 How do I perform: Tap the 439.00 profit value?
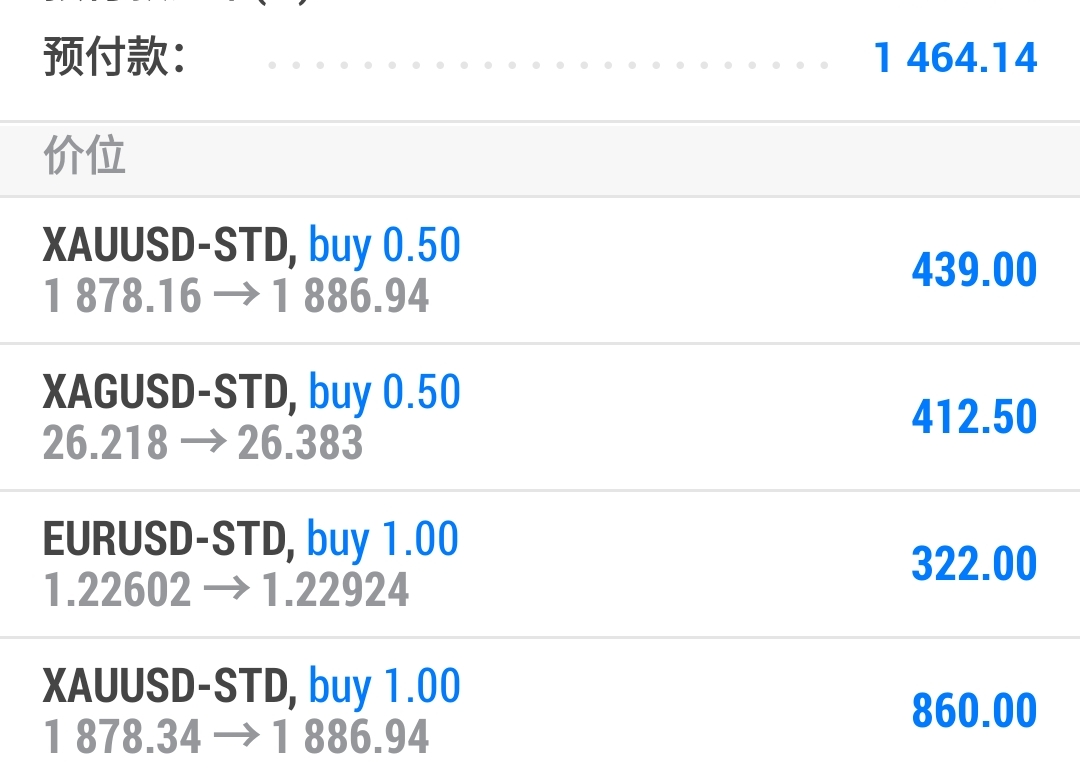[974, 269]
